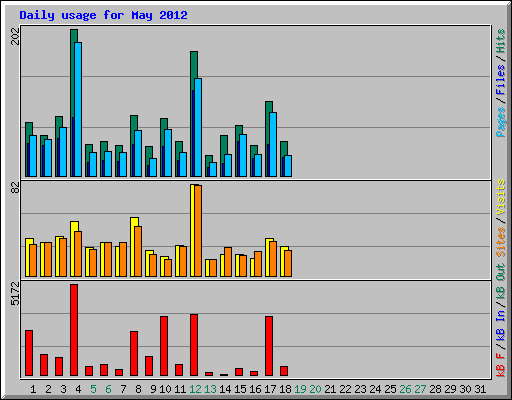Click day 4 on the date axis
This screenshot has width=512, height=400.
pyautogui.click(x=78, y=389)
